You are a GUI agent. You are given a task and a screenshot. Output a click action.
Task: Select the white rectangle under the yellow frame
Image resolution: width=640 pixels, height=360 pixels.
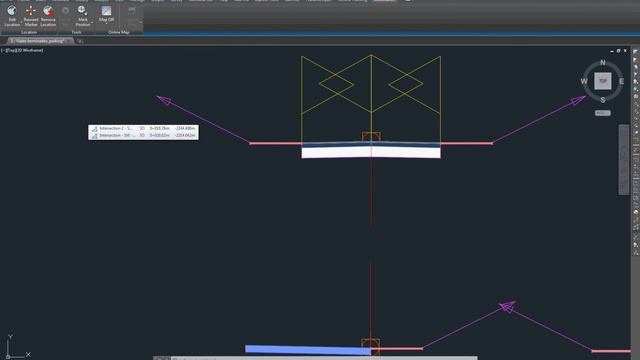pos(371,153)
